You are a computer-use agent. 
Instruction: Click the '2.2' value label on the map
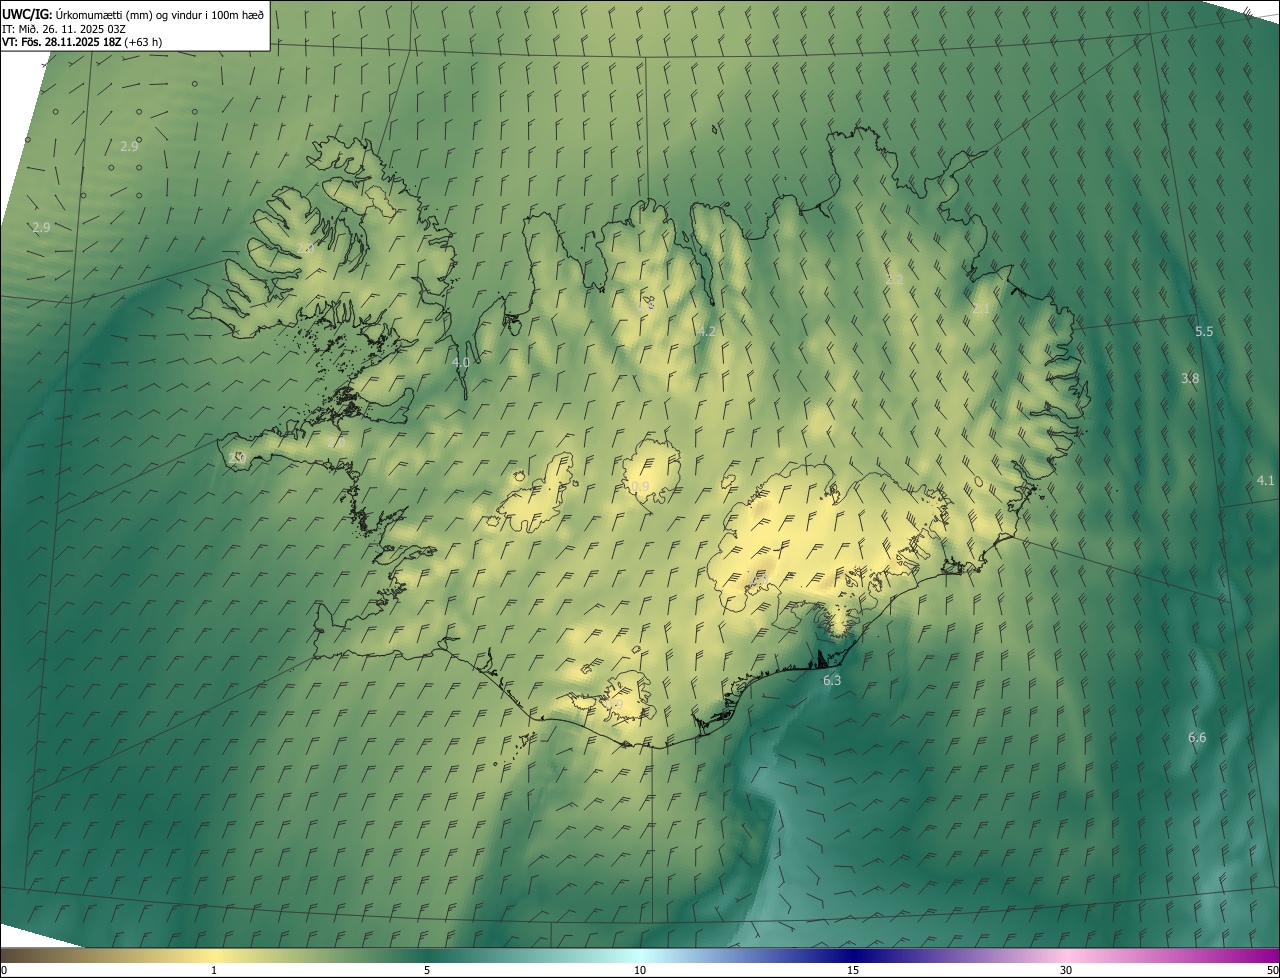pyautogui.click(x=894, y=279)
